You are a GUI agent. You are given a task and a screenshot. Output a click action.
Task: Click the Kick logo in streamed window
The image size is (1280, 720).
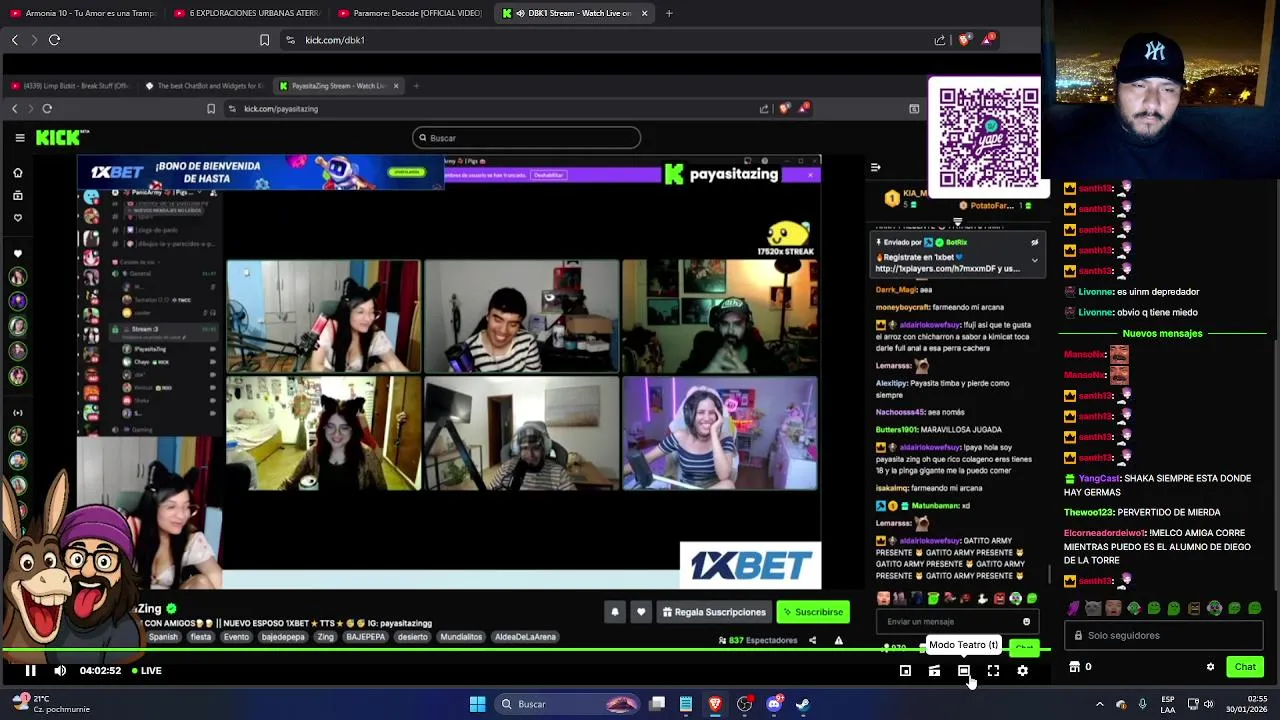point(62,138)
